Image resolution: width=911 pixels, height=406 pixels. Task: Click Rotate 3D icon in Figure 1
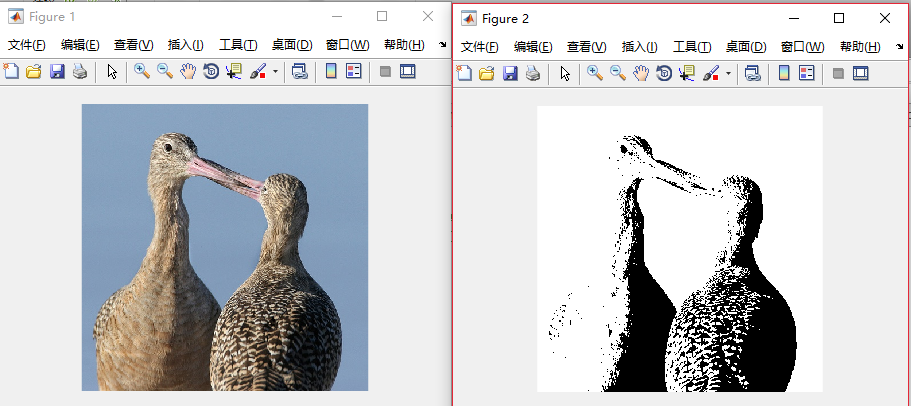[x=211, y=71]
